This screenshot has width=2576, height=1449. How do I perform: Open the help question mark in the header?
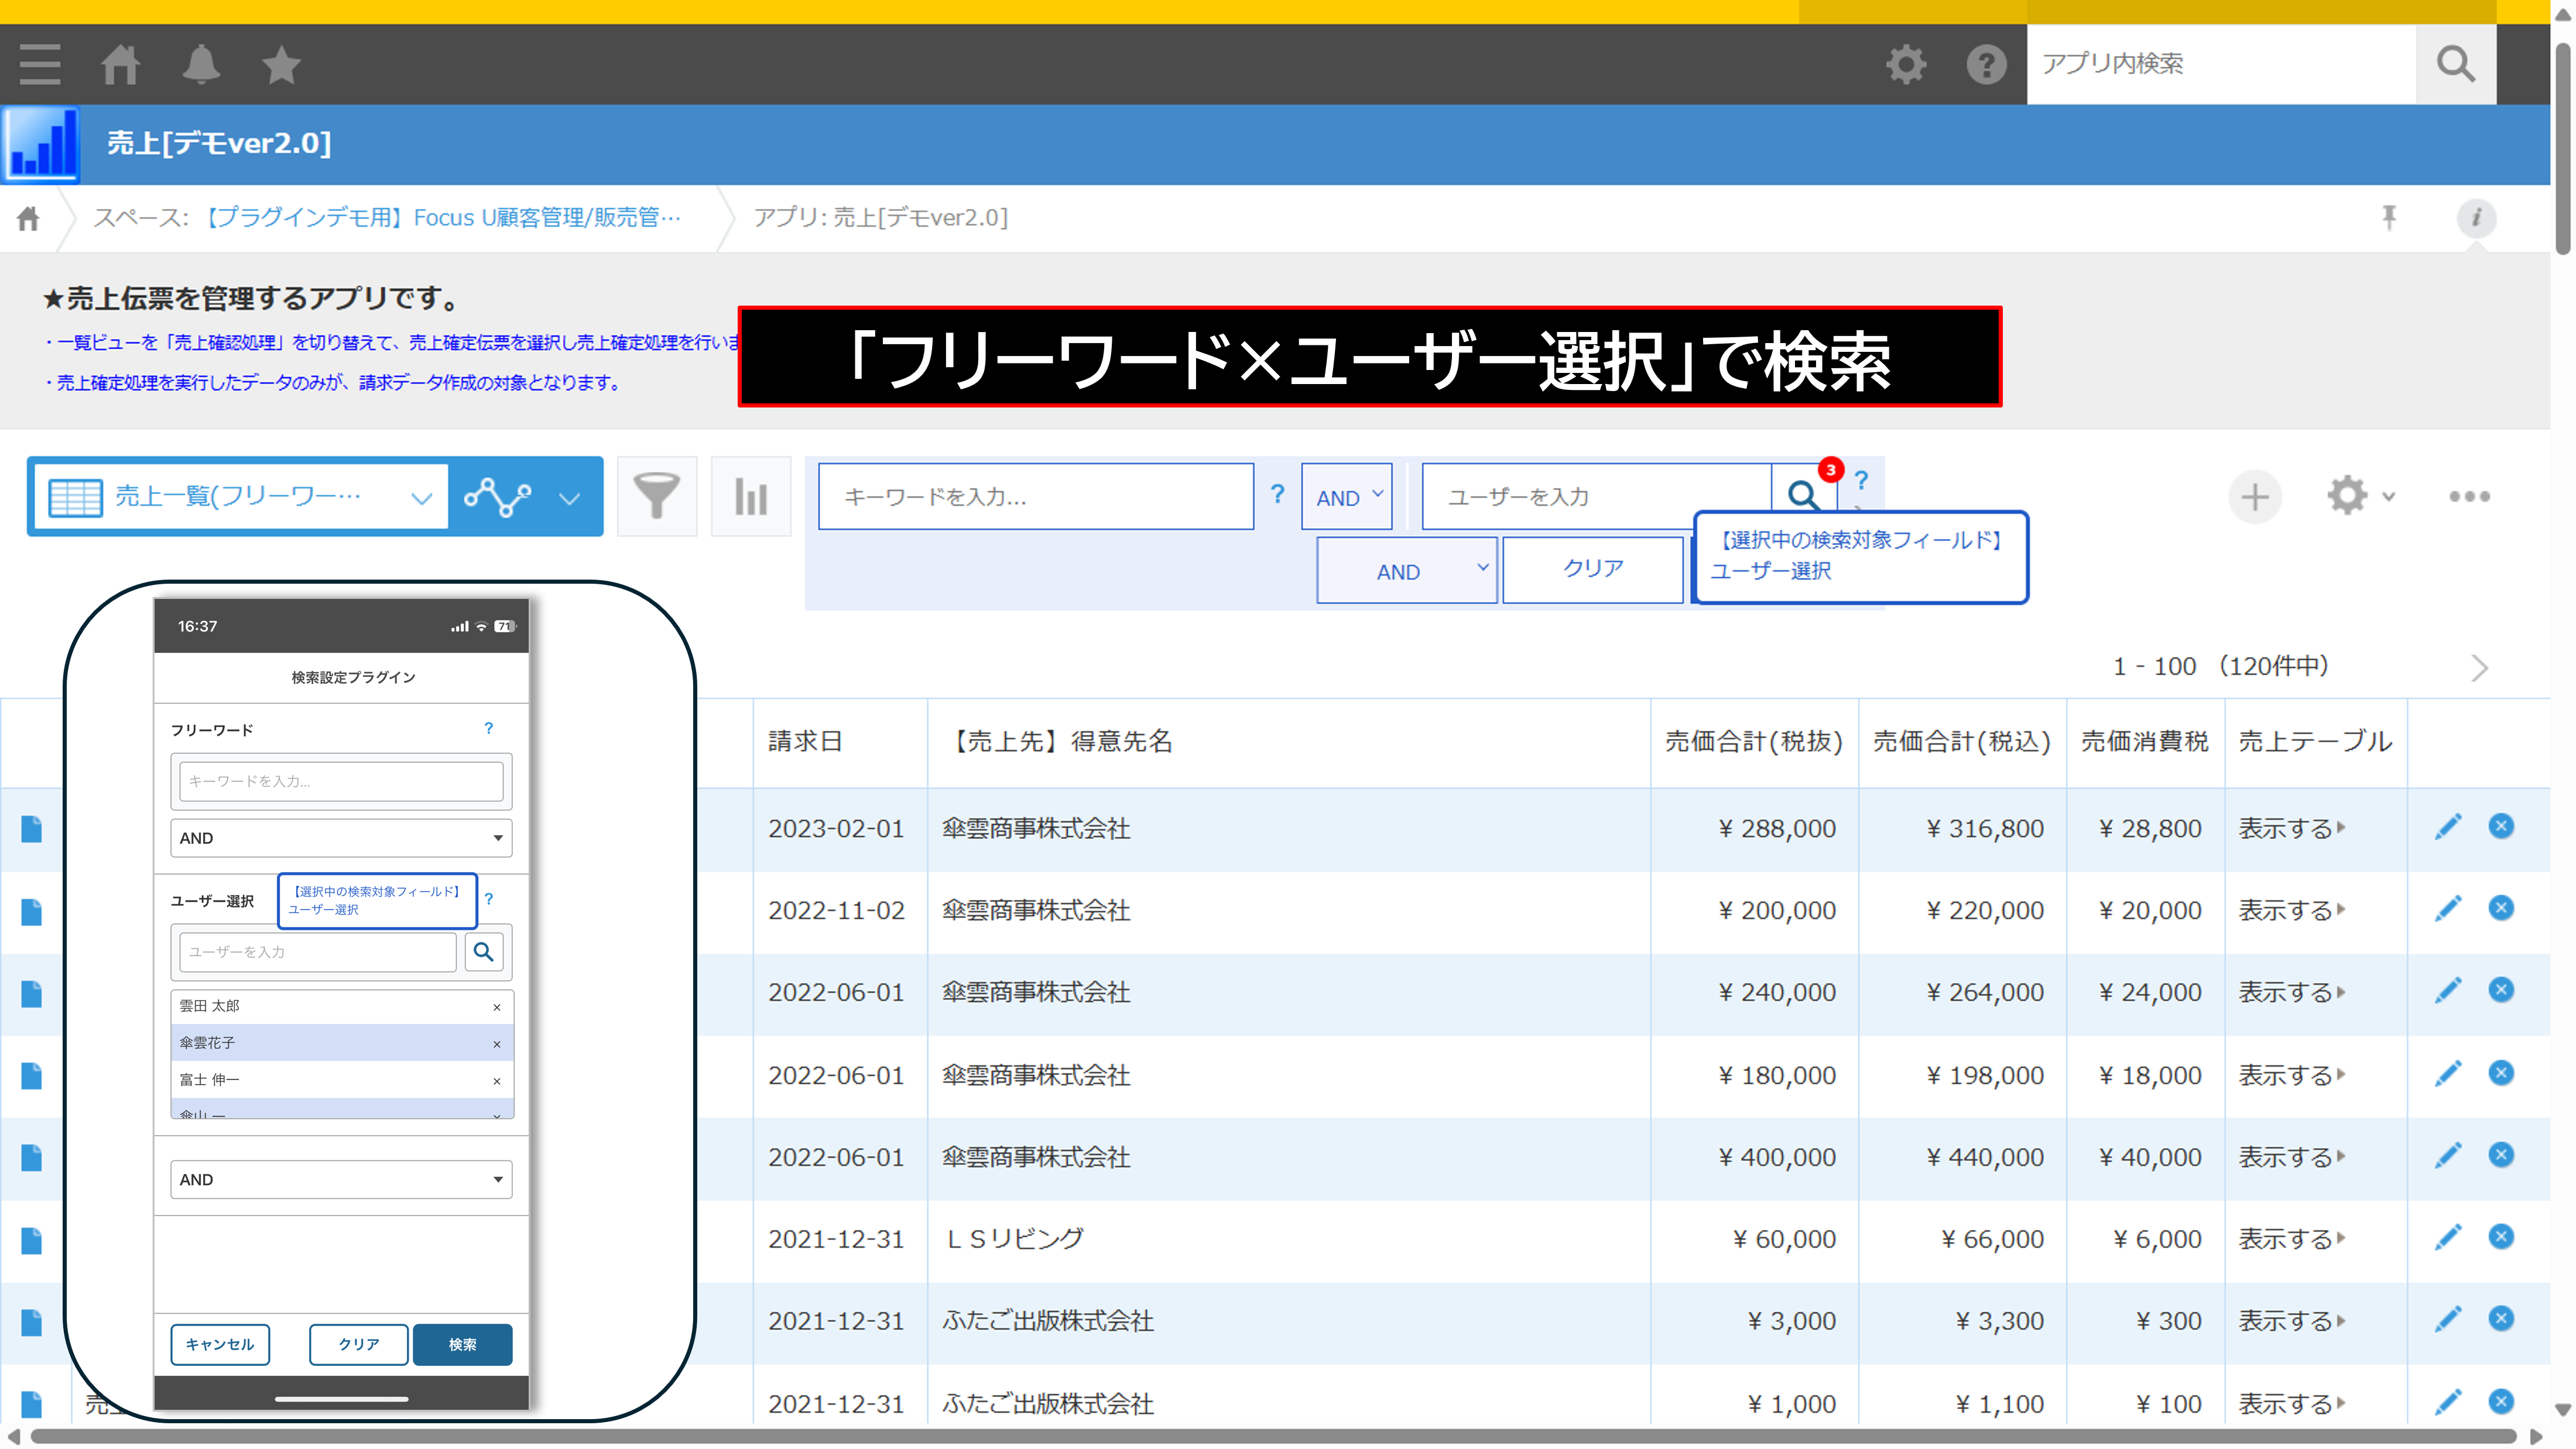(x=1986, y=64)
